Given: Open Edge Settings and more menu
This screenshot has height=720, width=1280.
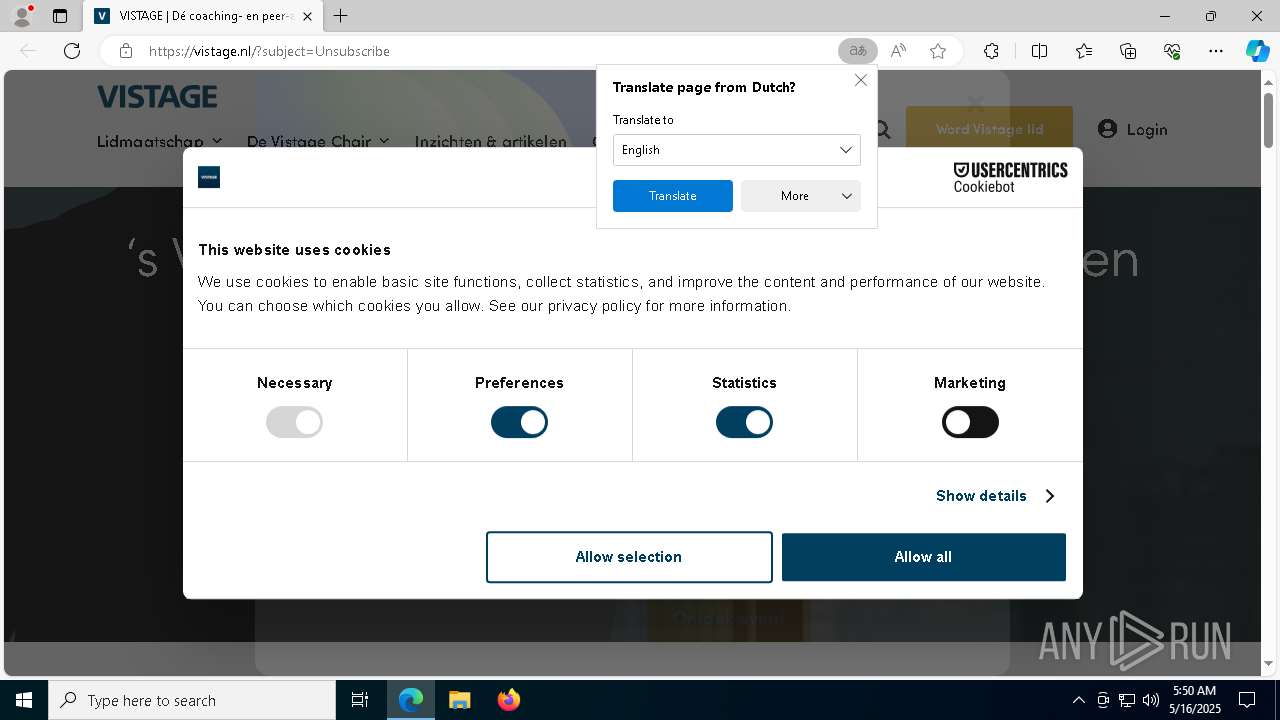Looking at the screenshot, I should (x=1216, y=51).
